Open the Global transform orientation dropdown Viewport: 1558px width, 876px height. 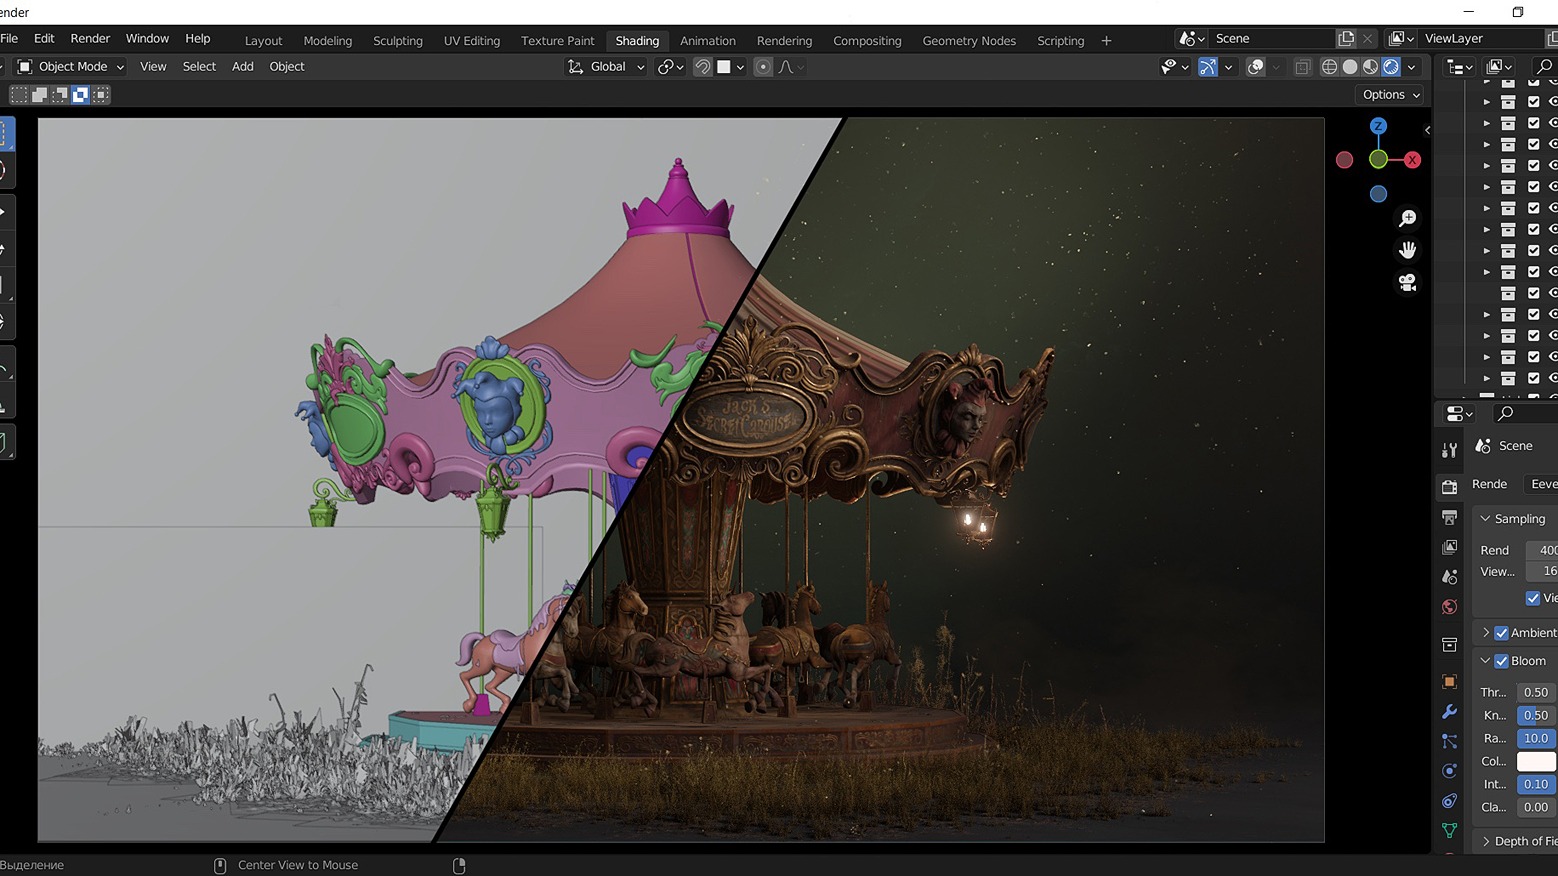[606, 67]
